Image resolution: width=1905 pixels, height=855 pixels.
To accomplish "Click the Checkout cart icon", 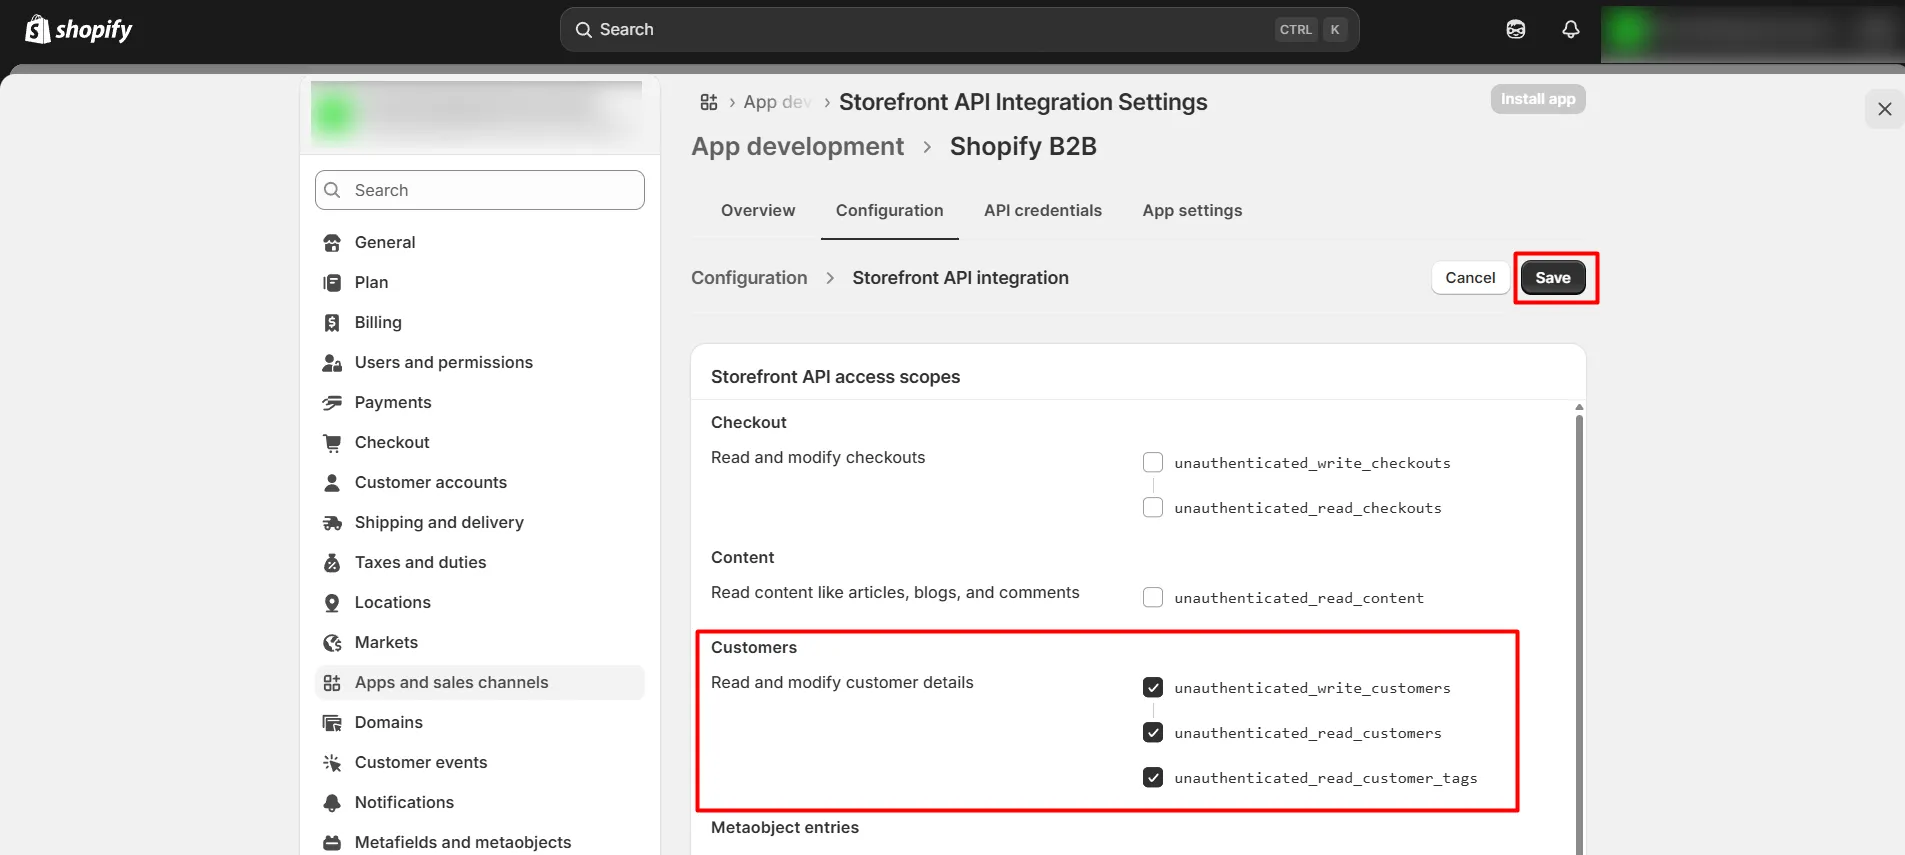I will tap(332, 443).
